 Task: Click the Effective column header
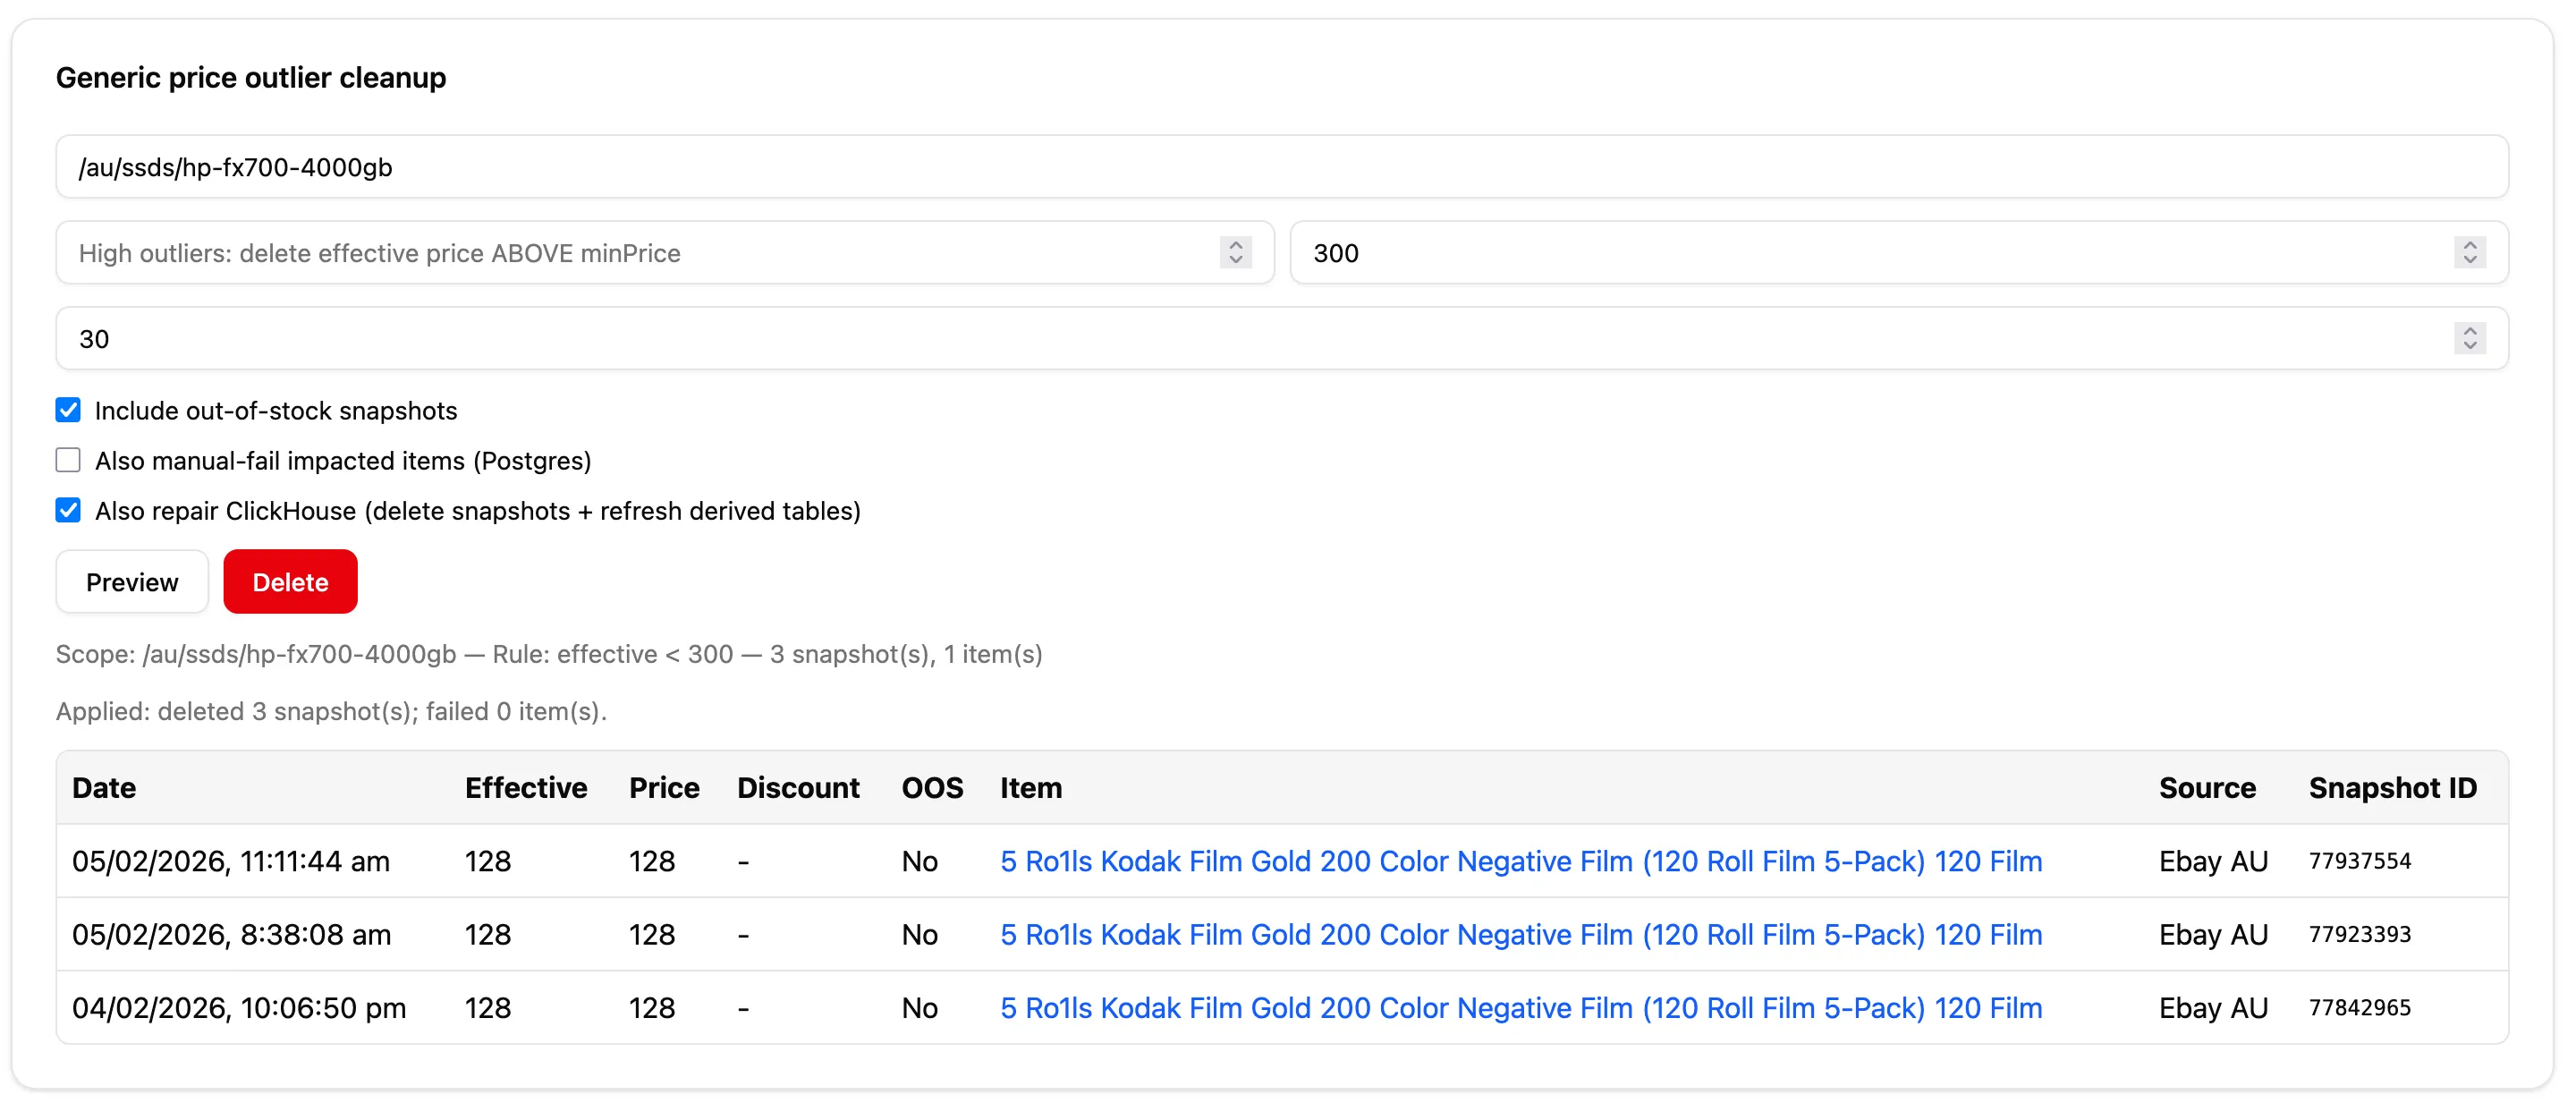coord(526,788)
